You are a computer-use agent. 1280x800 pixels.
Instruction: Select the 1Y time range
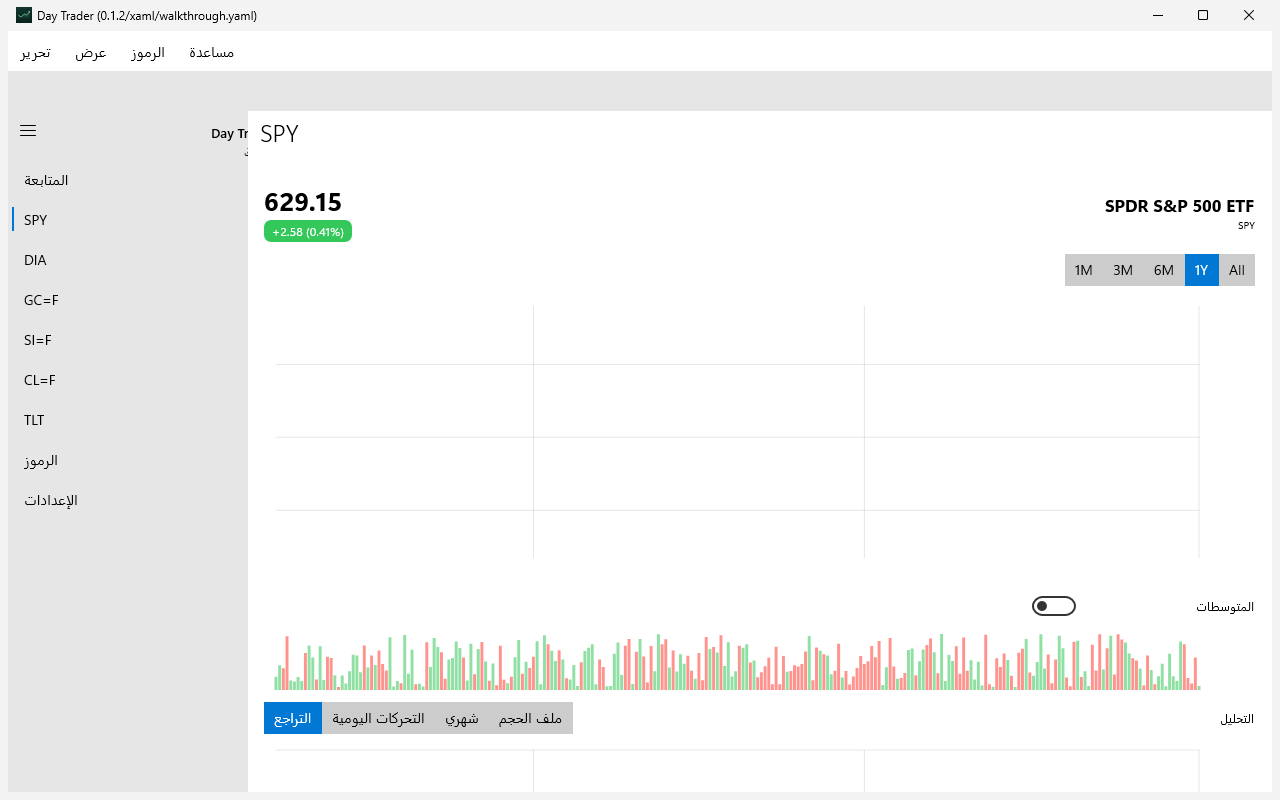click(x=1202, y=270)
